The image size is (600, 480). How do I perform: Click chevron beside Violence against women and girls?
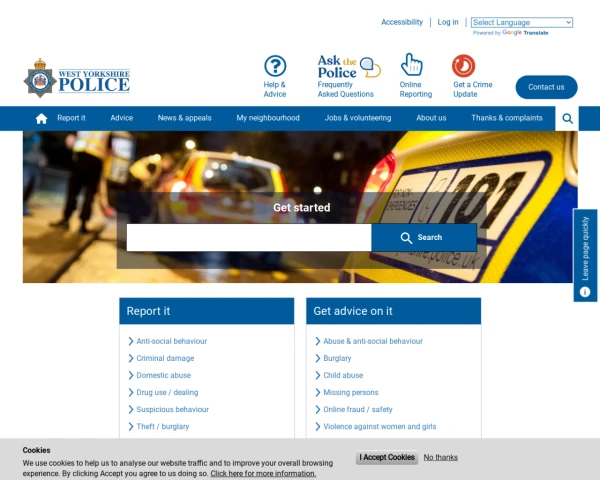[x=318, y=426]
